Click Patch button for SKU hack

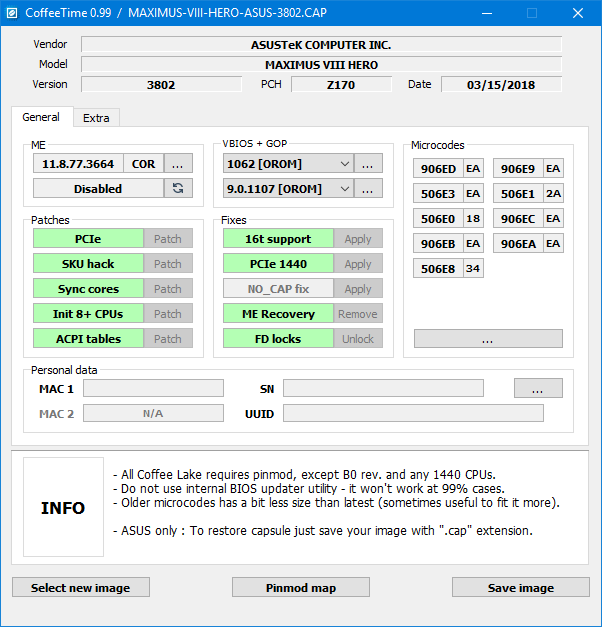168,264
